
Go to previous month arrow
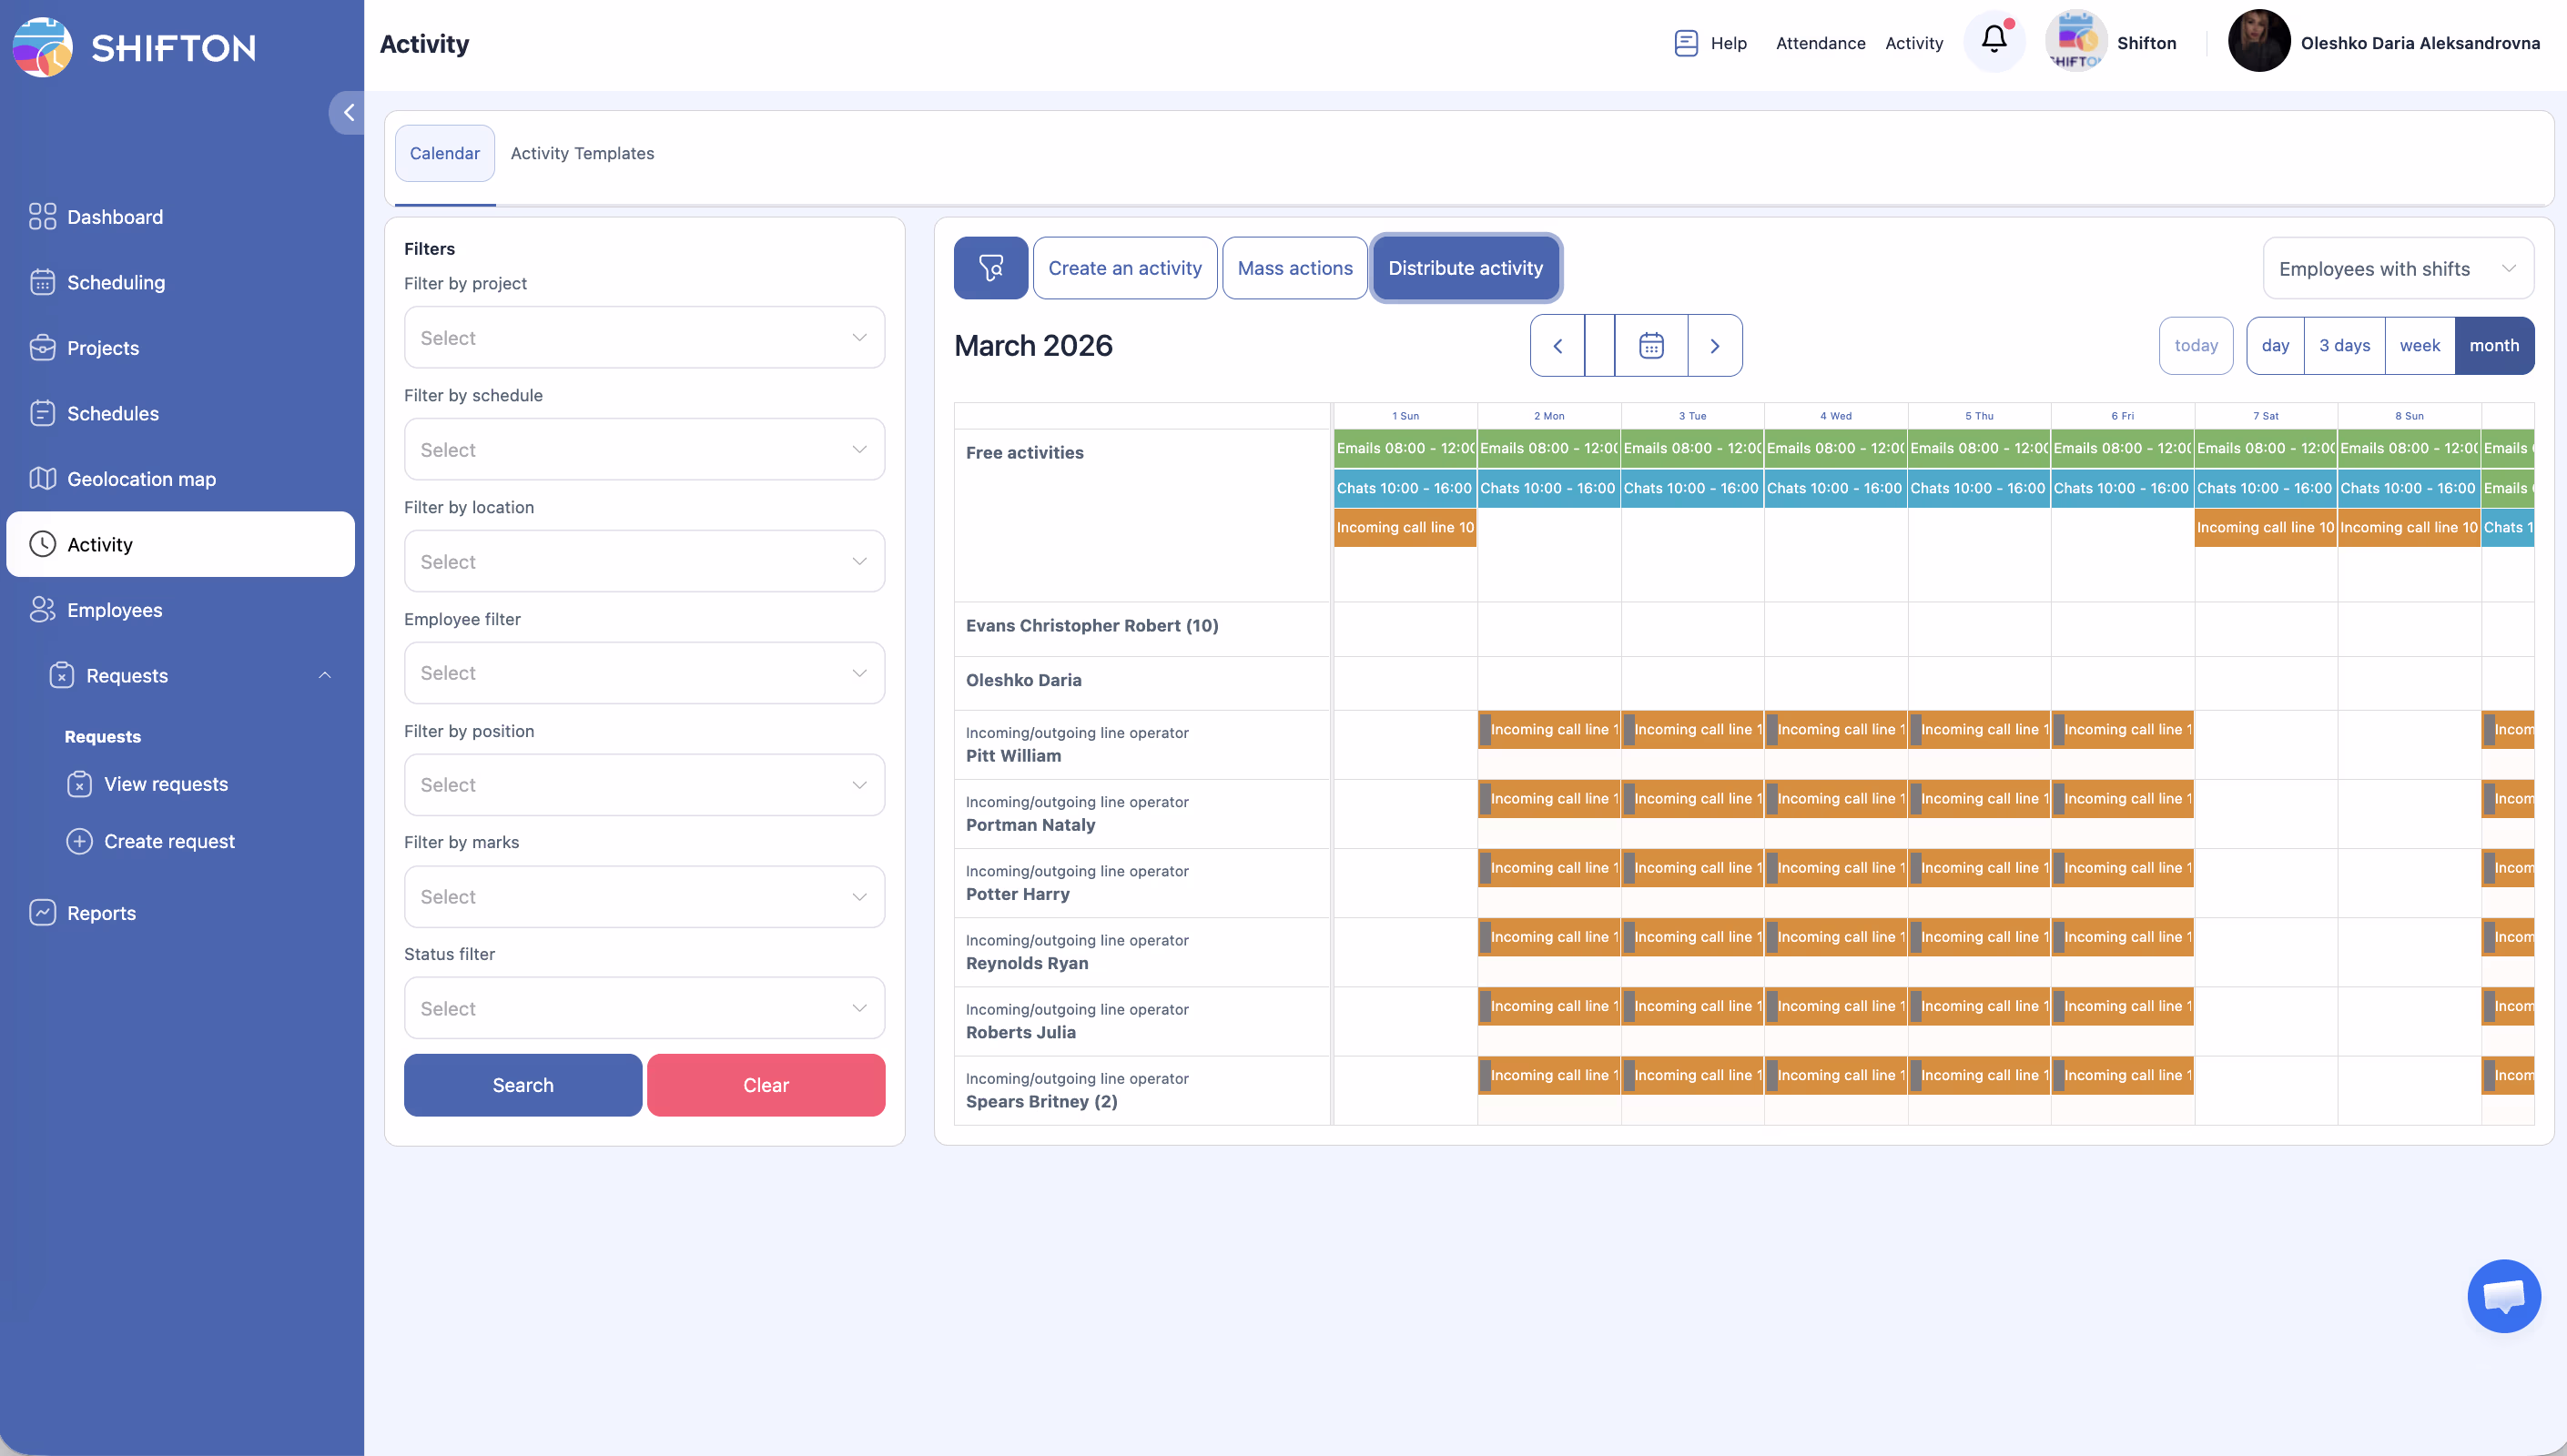coord(1557,346)
